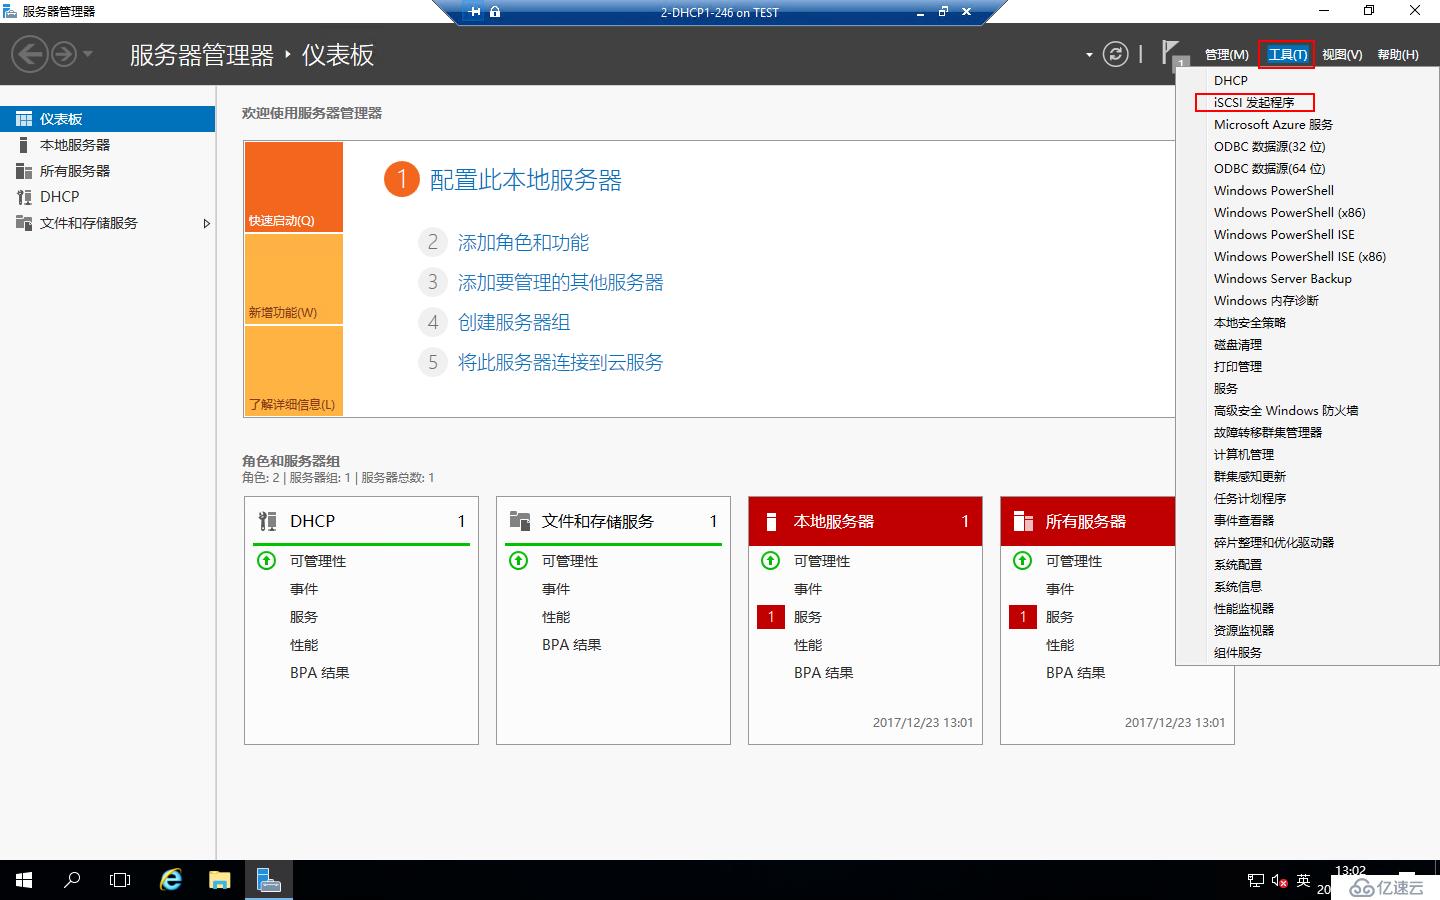Open the 本地服务器 tile header
This screenshot has height=900, width=1440.
[x=865, y=521]
